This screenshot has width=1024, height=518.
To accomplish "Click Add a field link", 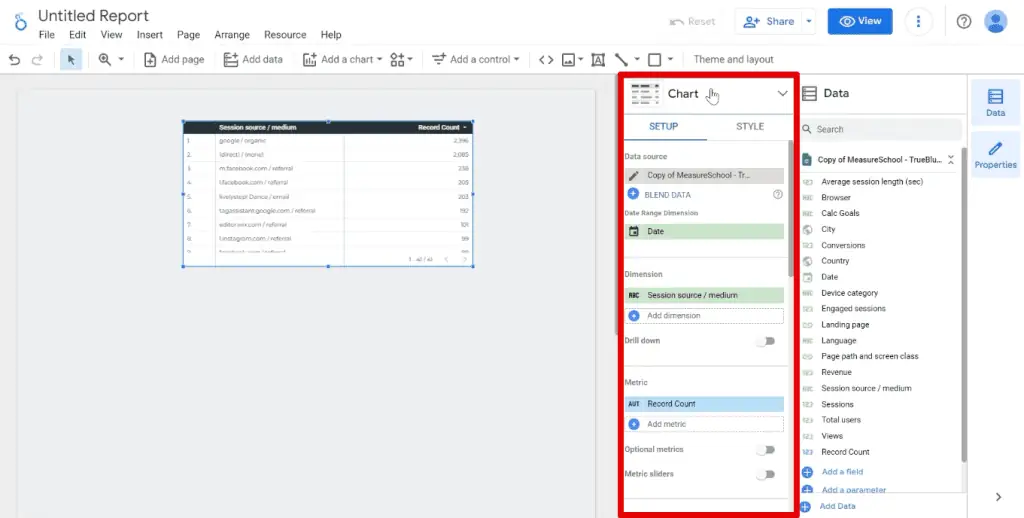I will tap(842, 471).
